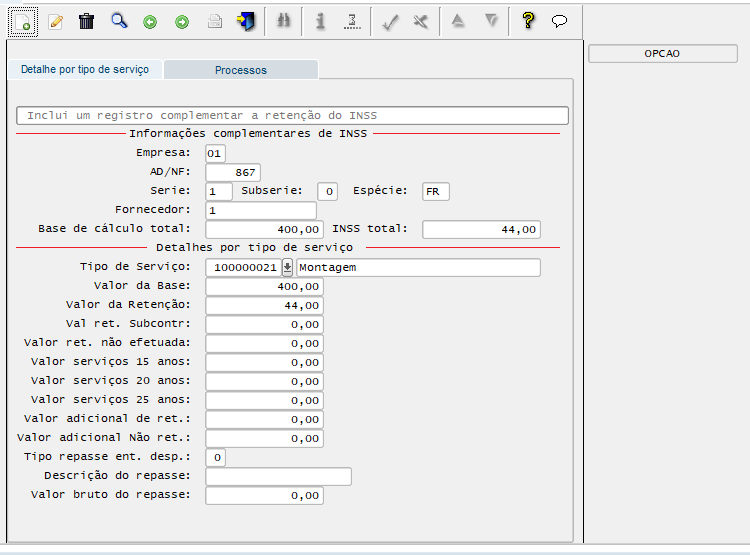Click the Valor serviços 20 anos field
750x555 pixels.
(265, 381)
